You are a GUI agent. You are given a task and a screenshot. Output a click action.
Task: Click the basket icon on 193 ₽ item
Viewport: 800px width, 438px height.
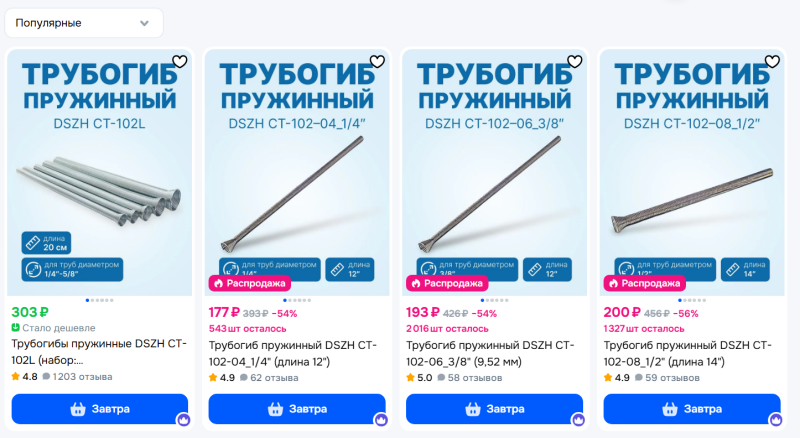tap(472, 409)
